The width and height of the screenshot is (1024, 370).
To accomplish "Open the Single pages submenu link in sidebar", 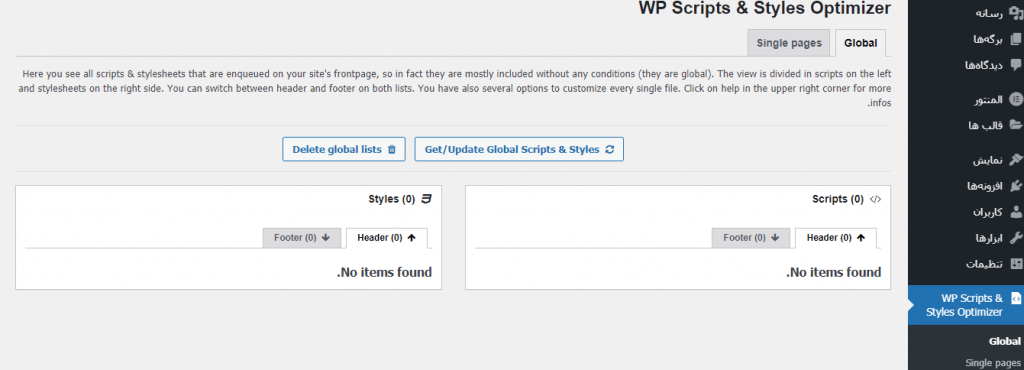I will [x=993, y=362].
